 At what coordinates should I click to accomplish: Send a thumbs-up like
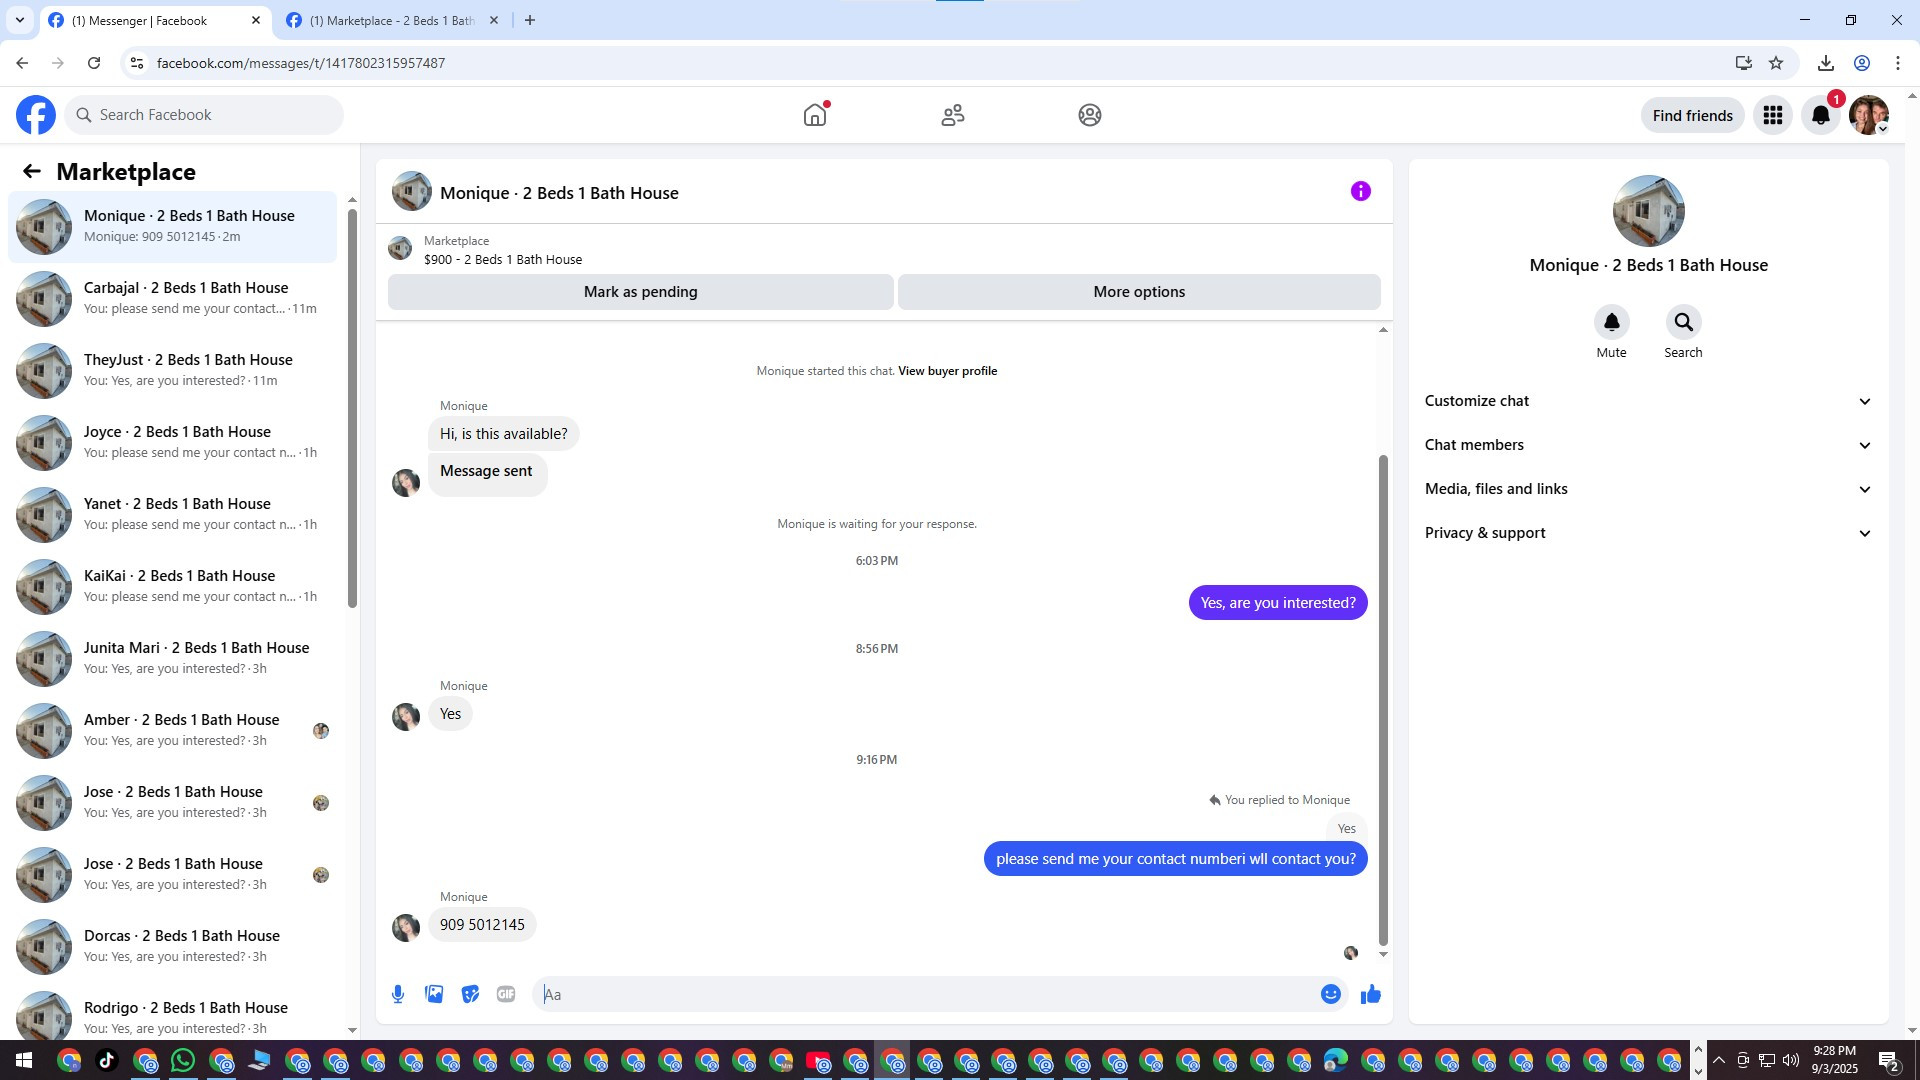tap(1371, 994)
